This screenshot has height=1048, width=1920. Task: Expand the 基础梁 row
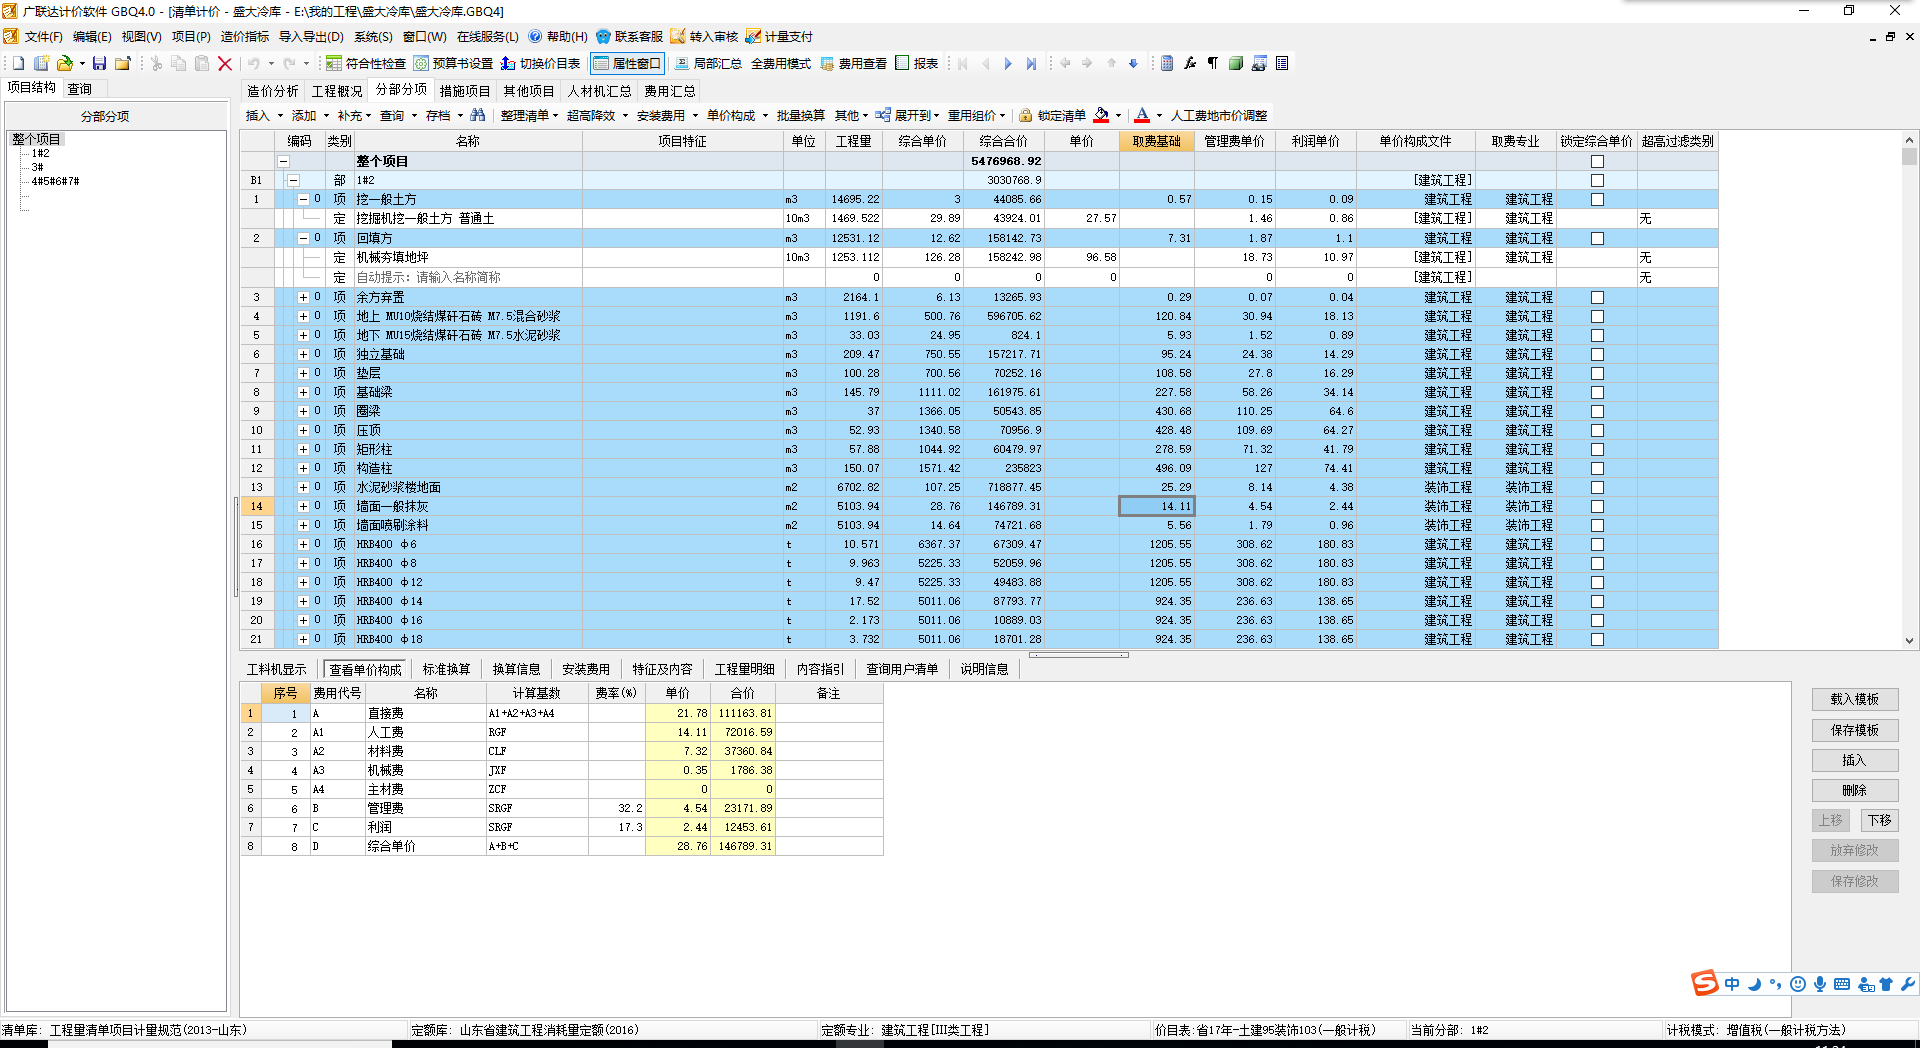coord(303,392)
